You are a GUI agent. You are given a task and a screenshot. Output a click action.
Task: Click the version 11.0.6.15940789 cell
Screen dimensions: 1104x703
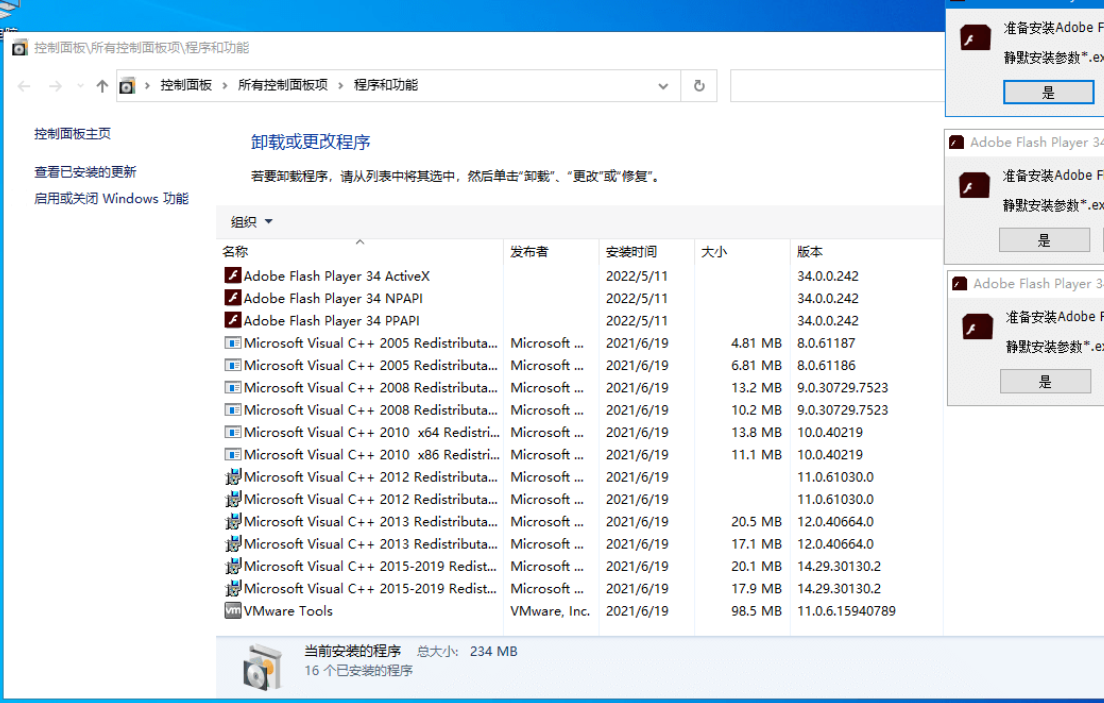846,611
